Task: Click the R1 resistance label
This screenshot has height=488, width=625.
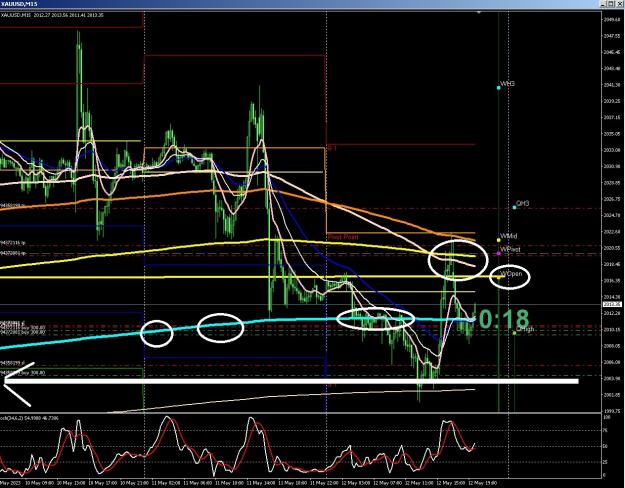Action: (x=332, y=148)
